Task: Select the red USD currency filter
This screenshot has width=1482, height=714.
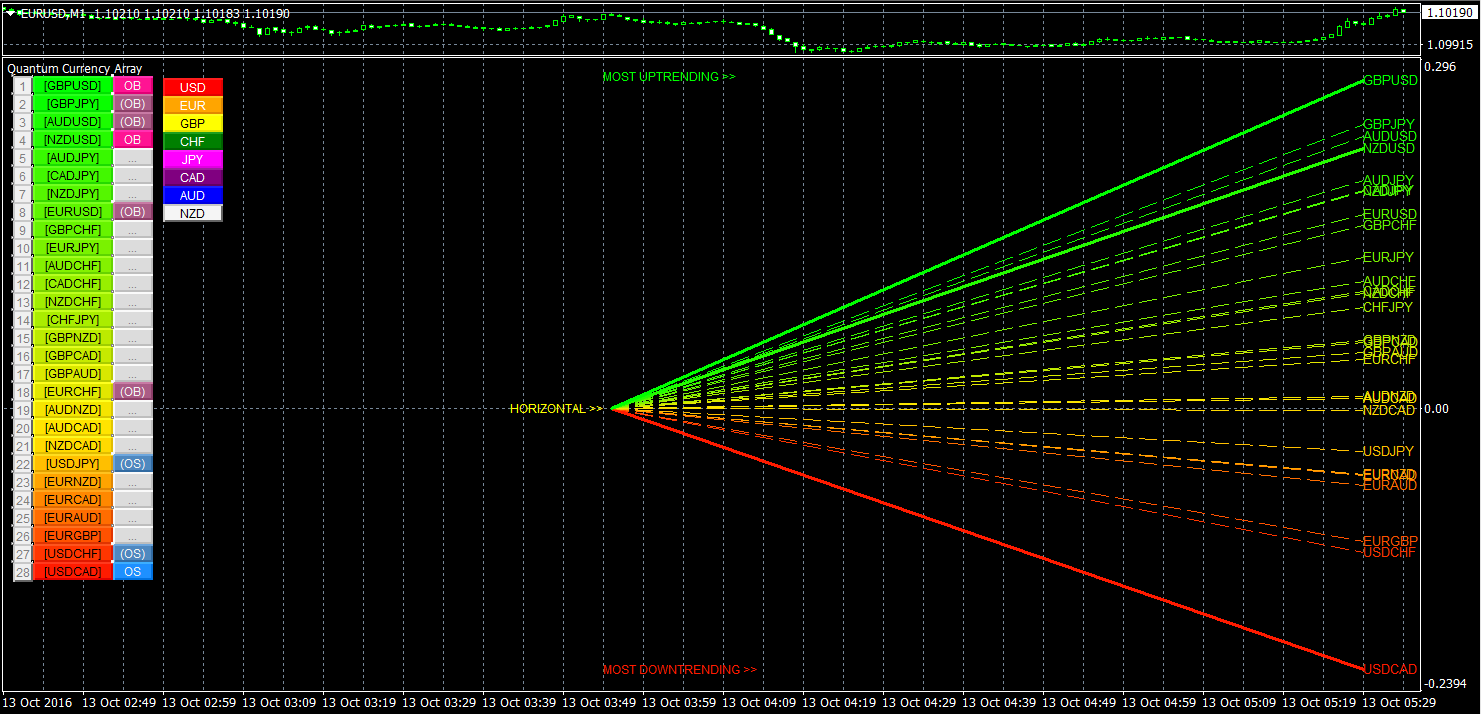Action: [193, 88]
